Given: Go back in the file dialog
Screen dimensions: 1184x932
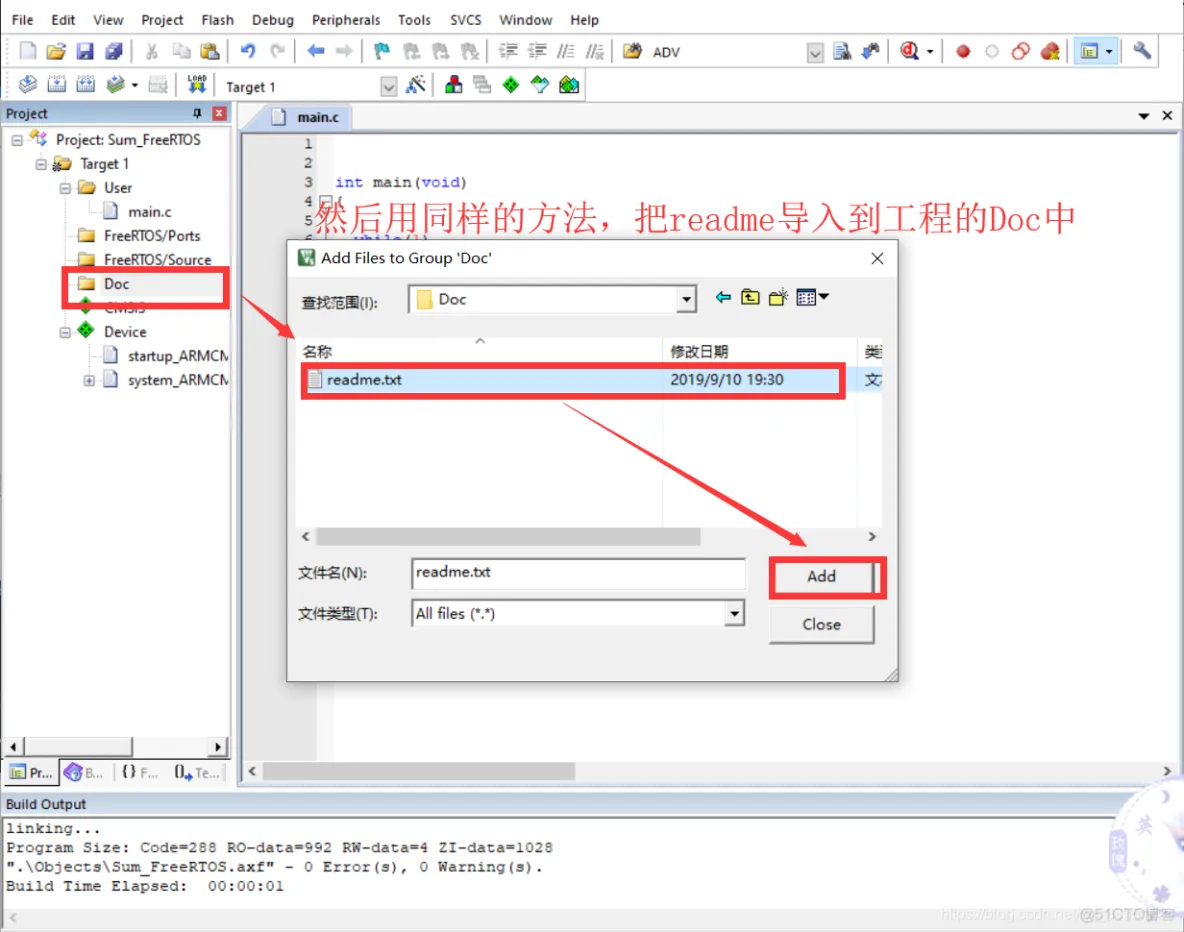Looking at the screenshot, I should [723, 298].
